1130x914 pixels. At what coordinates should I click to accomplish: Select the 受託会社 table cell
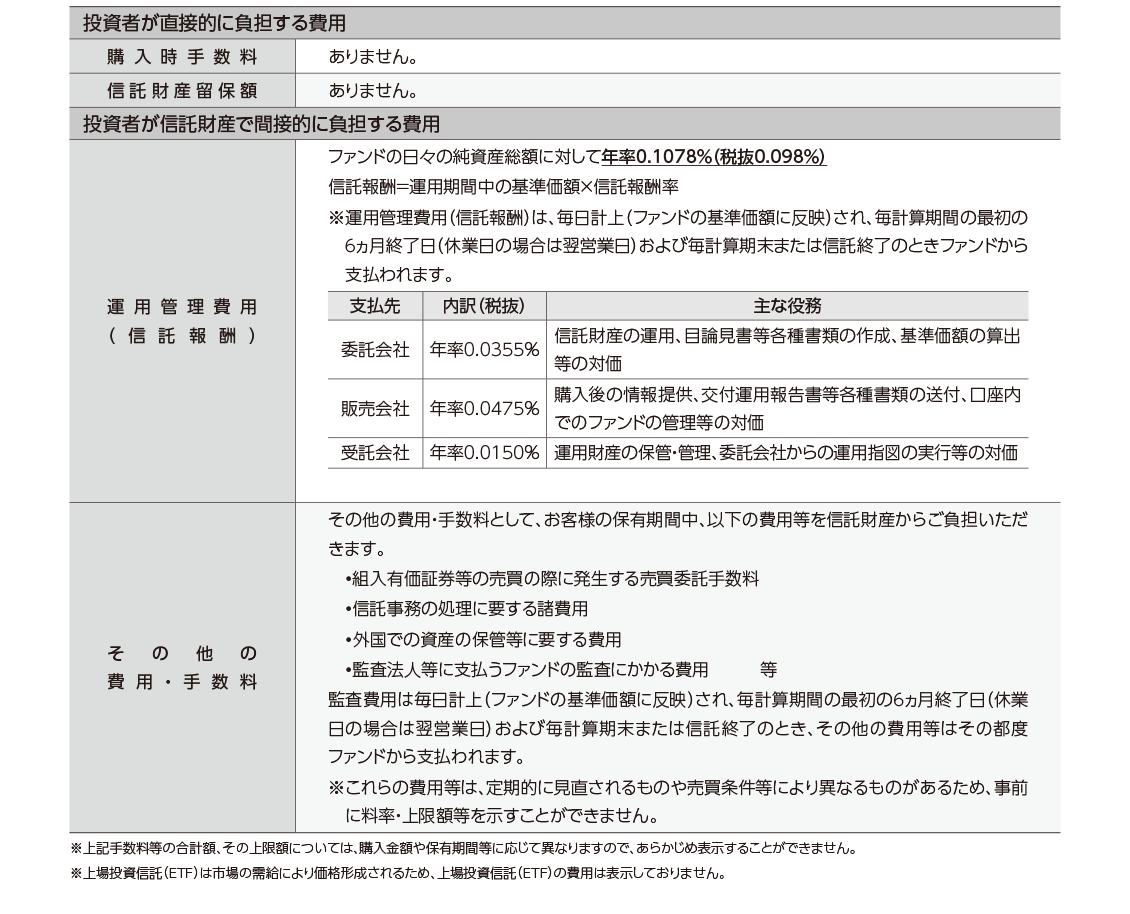pyautogui.click(x=374, y=453)
